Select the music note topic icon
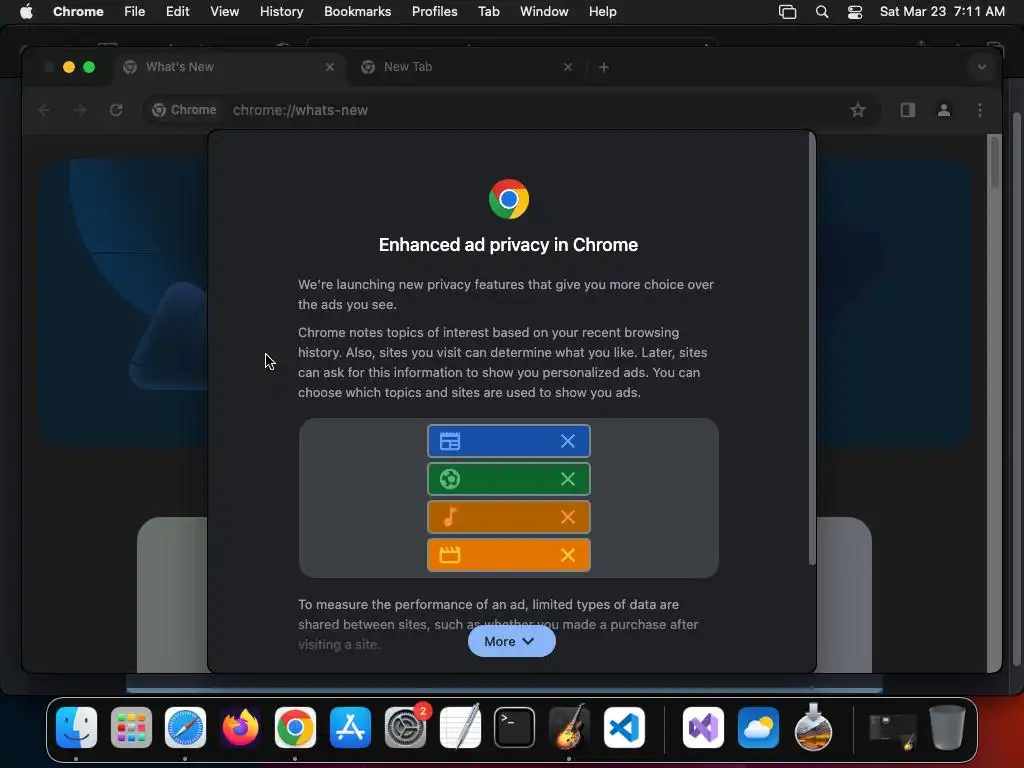Image resolution: width=1024 pixels, height=768 pixels. pos(450,517)
